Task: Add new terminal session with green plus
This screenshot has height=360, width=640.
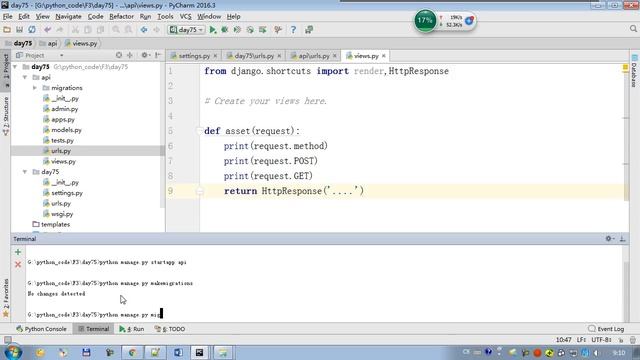Action: click(18, 252)
